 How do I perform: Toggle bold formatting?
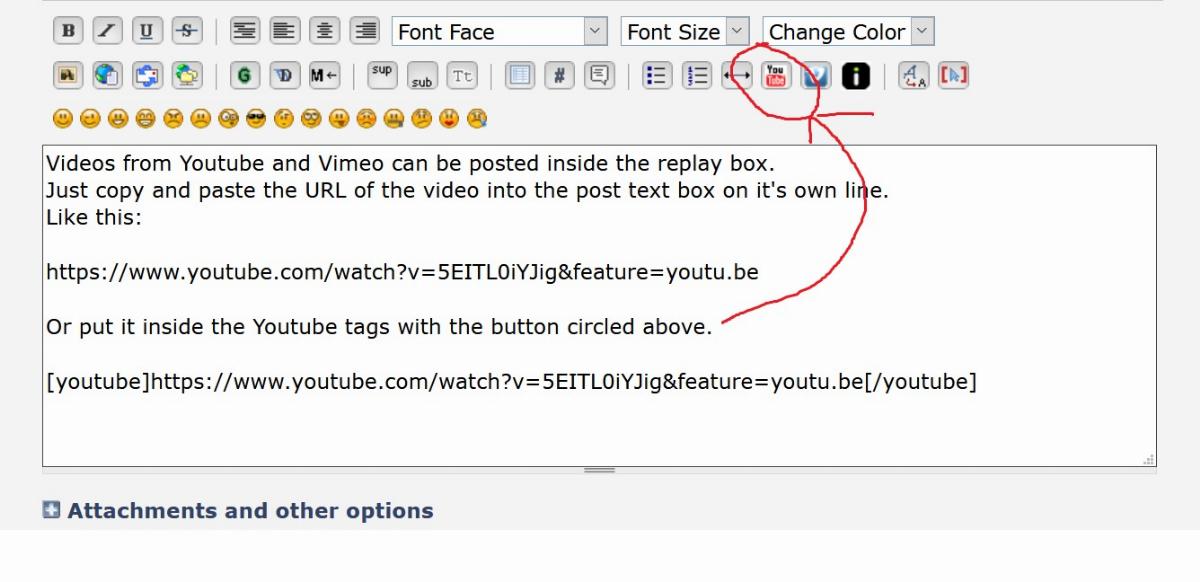coord(68,31)
